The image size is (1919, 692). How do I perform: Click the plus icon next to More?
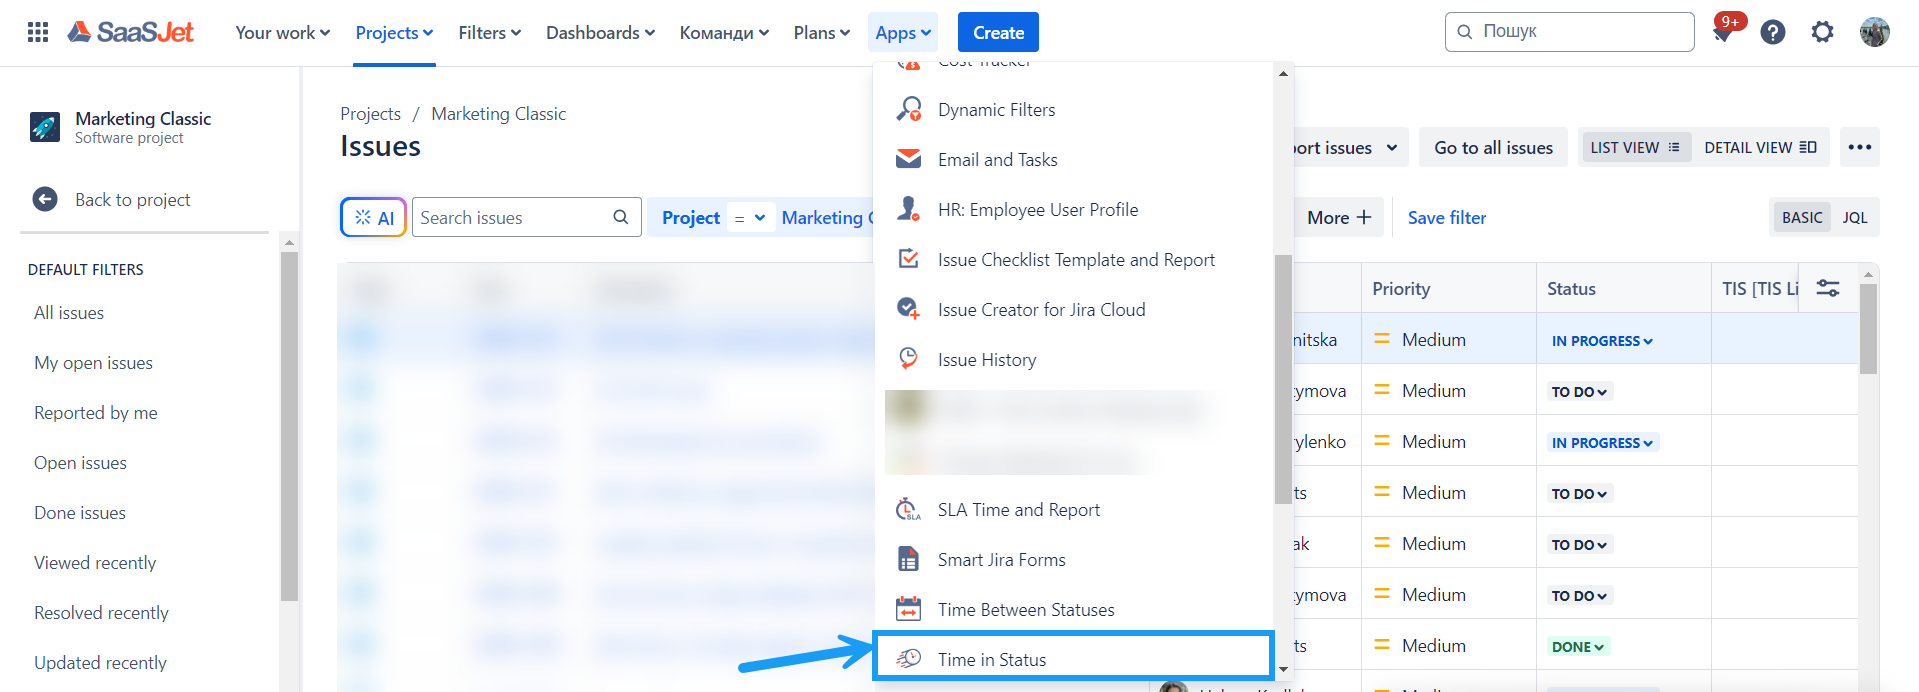coord(1364,217)
